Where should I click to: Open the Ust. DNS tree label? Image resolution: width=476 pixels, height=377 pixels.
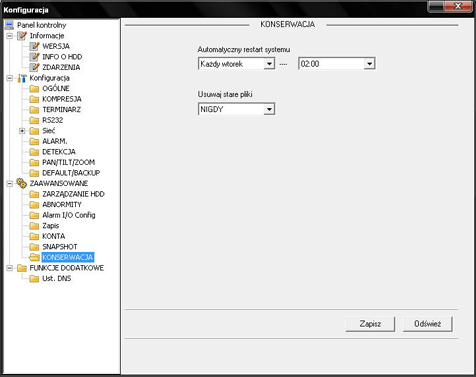(57, 279)
